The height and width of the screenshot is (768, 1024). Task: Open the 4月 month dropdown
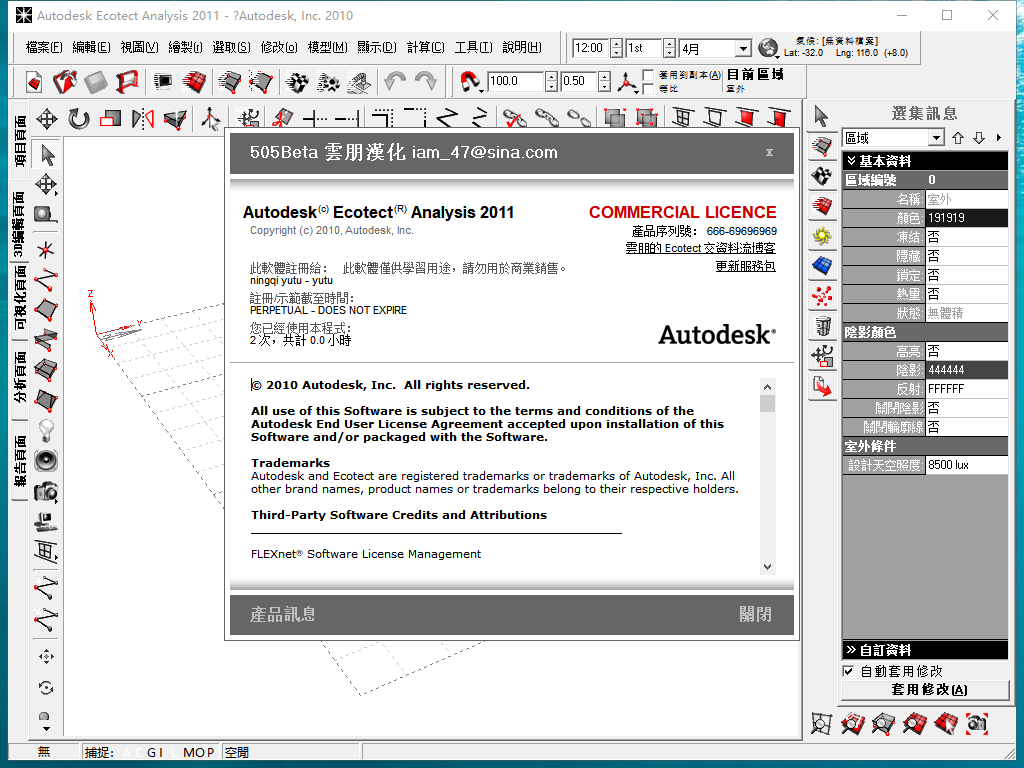pos(743,48)
